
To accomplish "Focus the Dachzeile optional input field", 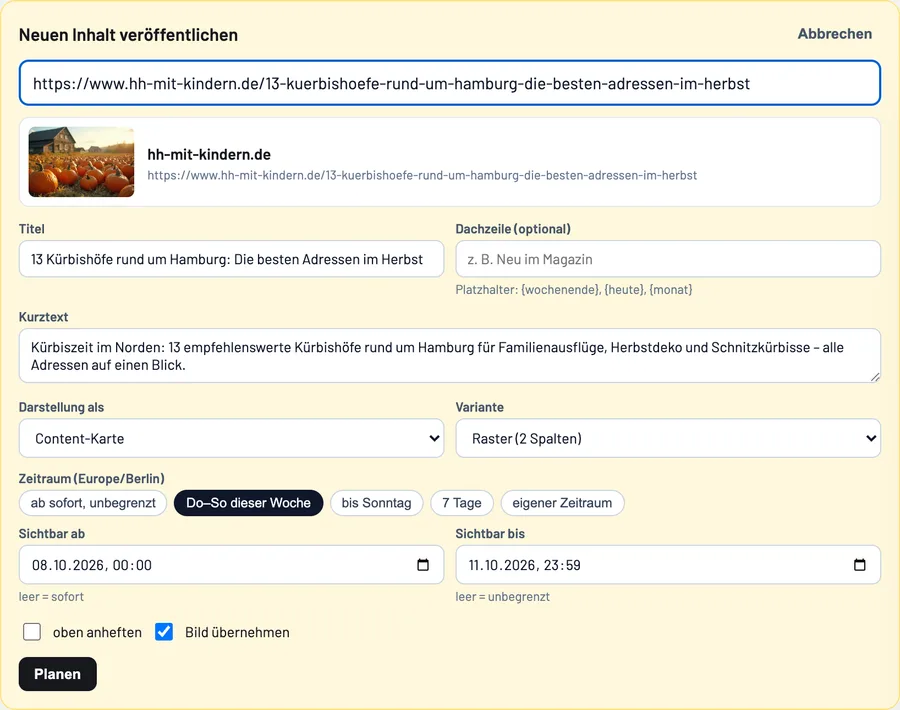I will click(x=668, y=259).
